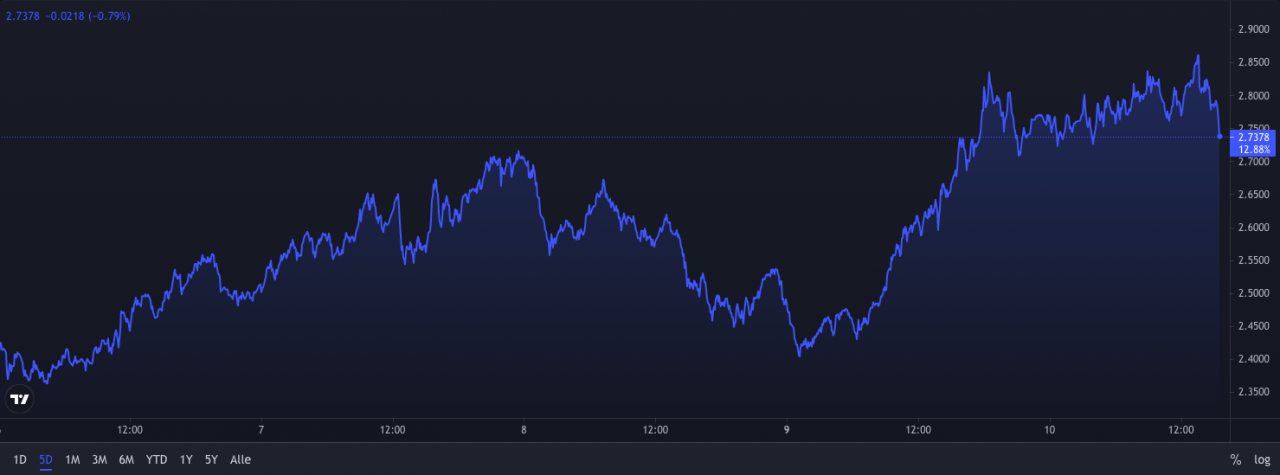Screen dimensions: 1280x475
Task: Click date 7 on time axis
Action: pyautogui.click(x=261, y=430)
